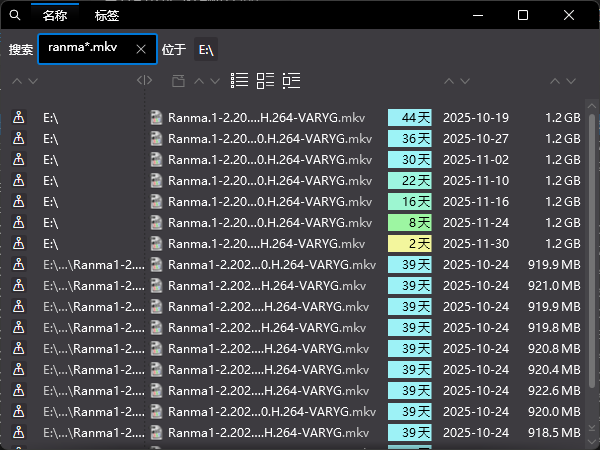Click the yellow 2天 age cell
This screenshot has height=450, width=600.
pos(409,243)
